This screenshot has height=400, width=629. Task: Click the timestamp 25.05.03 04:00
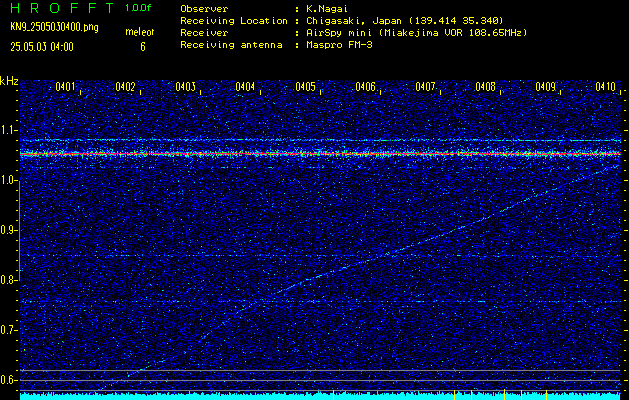(x=42, y=47)
